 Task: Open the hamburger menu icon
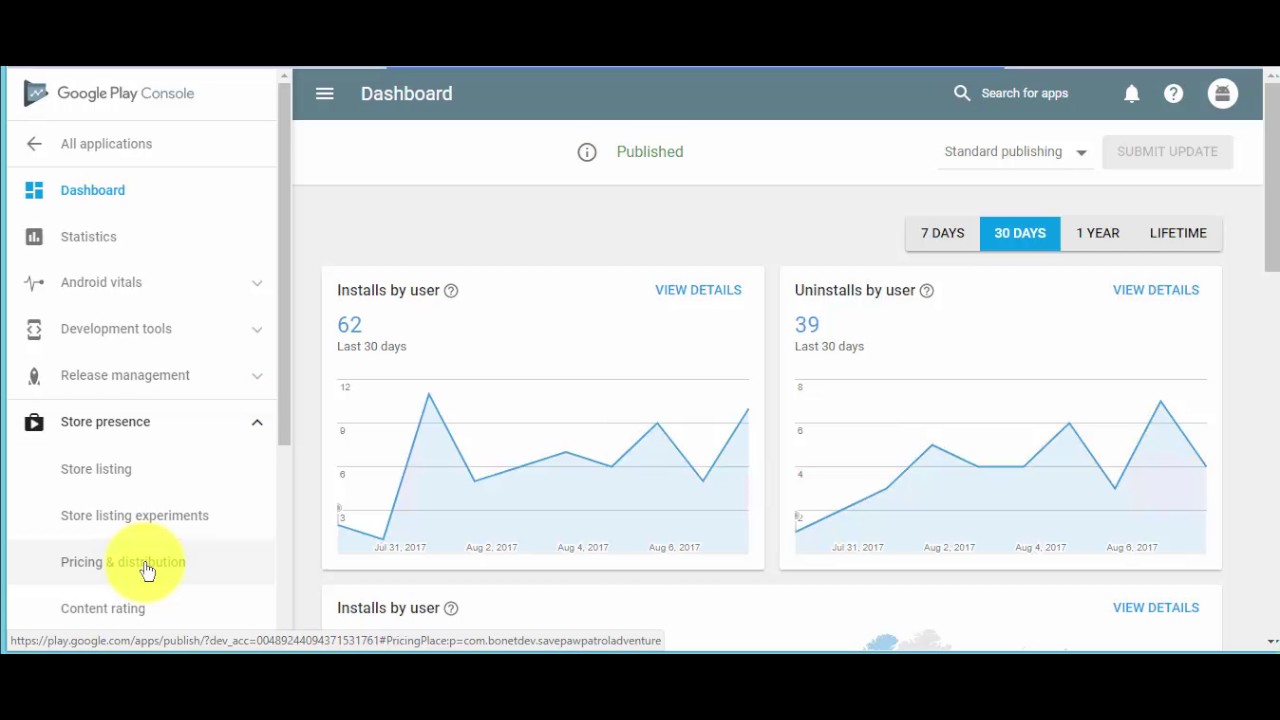(x=324, y=93)
